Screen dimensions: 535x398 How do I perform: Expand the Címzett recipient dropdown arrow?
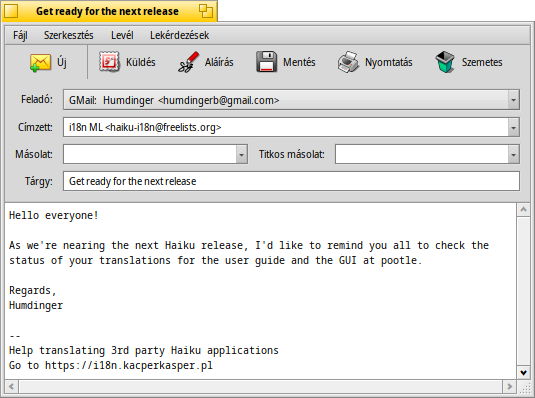(513, 127)
